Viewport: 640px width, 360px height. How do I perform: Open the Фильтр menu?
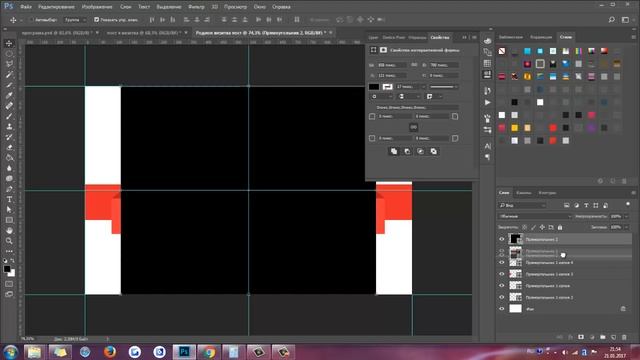pos(196,7)
